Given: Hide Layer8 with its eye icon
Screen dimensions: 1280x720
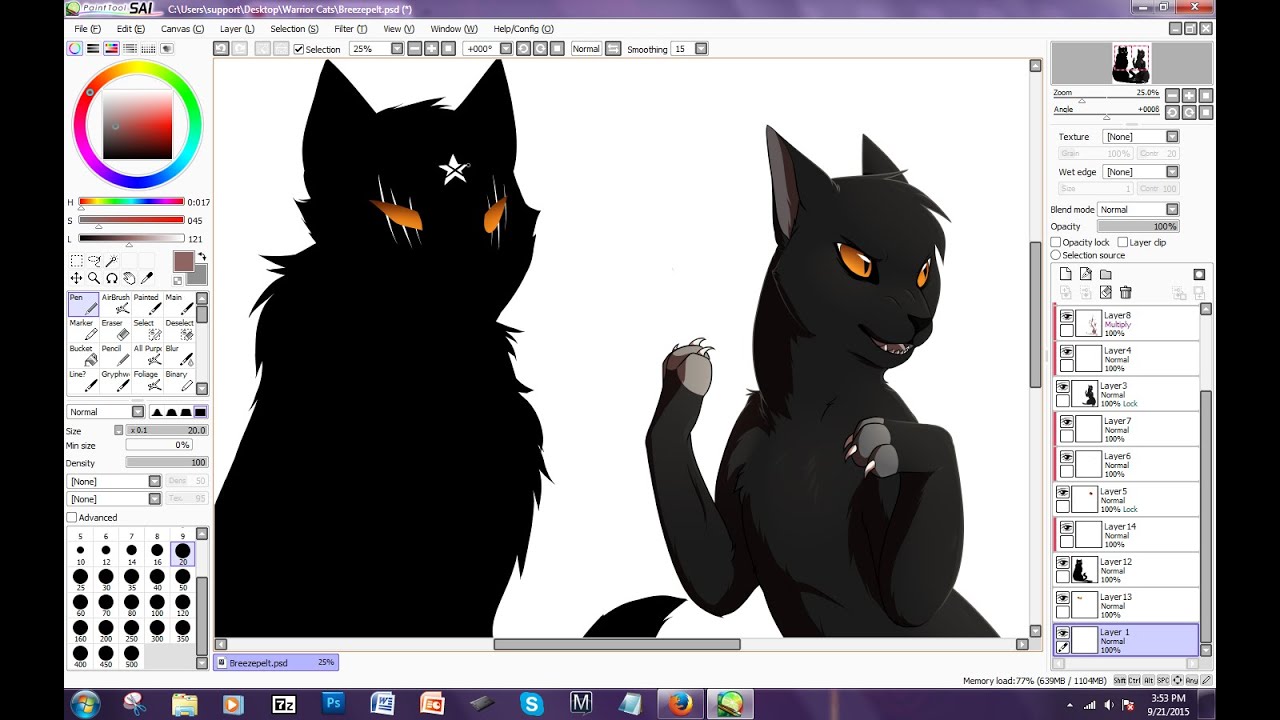Looking at the screenshot, I should (1067, 317).
